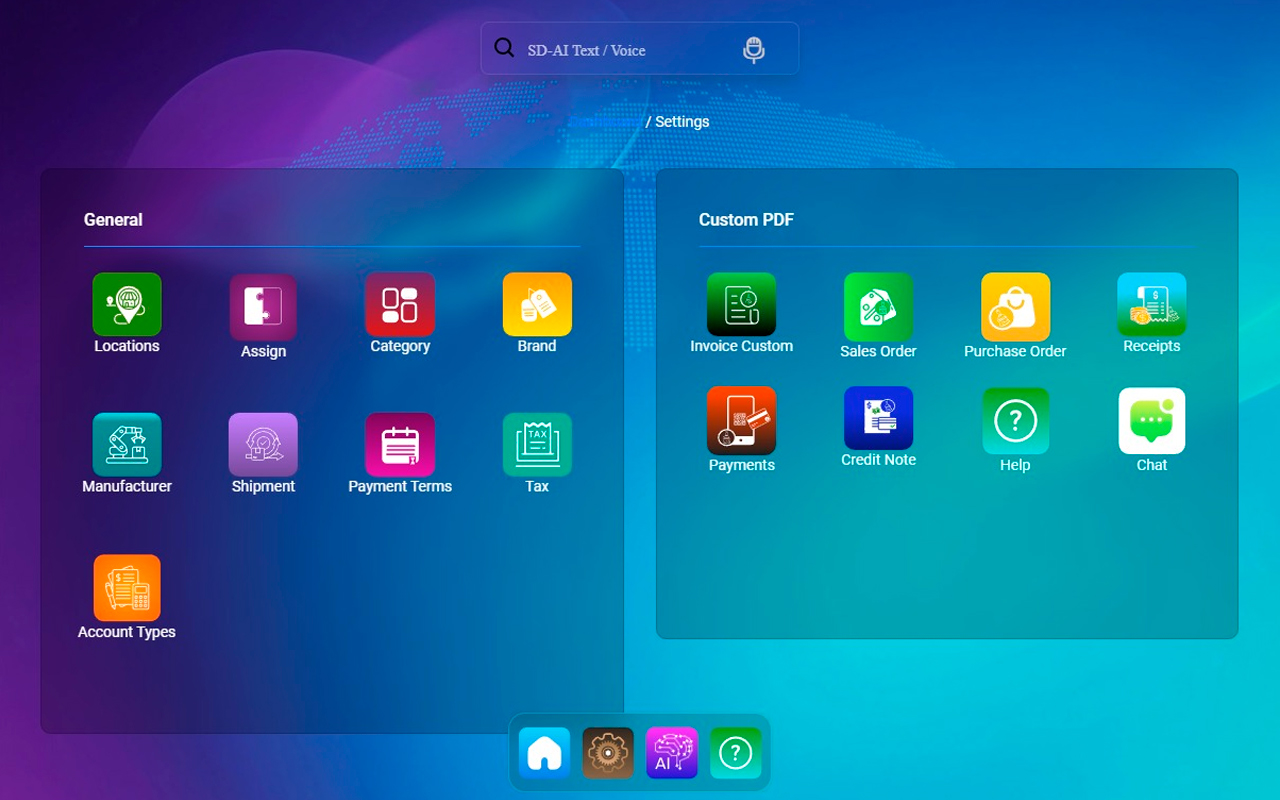This screenshot has width=1280, height=800.
Task: Open the Account Types icon
Action: [127, 588]
